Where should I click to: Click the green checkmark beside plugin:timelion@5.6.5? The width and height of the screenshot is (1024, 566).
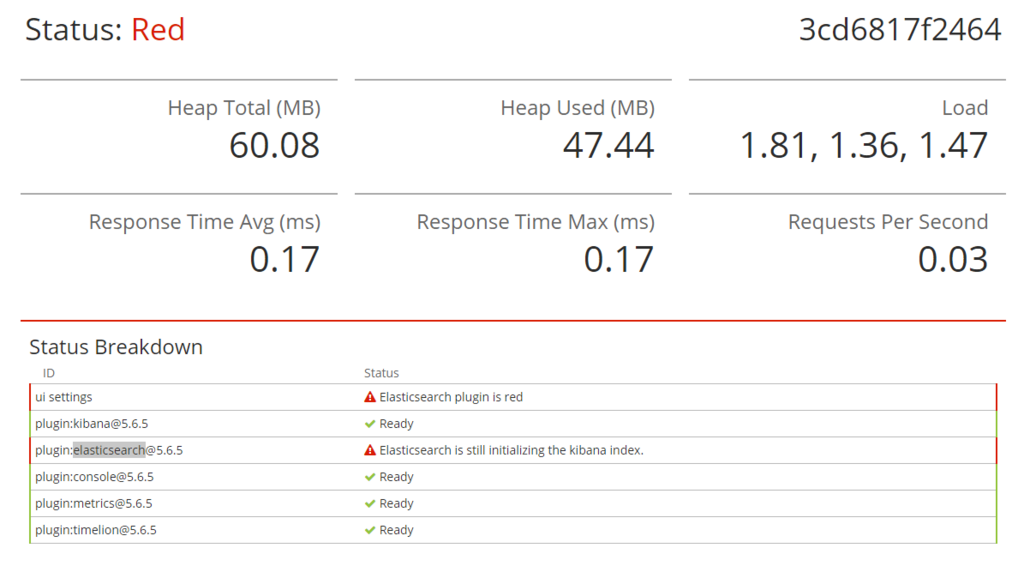pyautogui.click(x=370, y=530)
